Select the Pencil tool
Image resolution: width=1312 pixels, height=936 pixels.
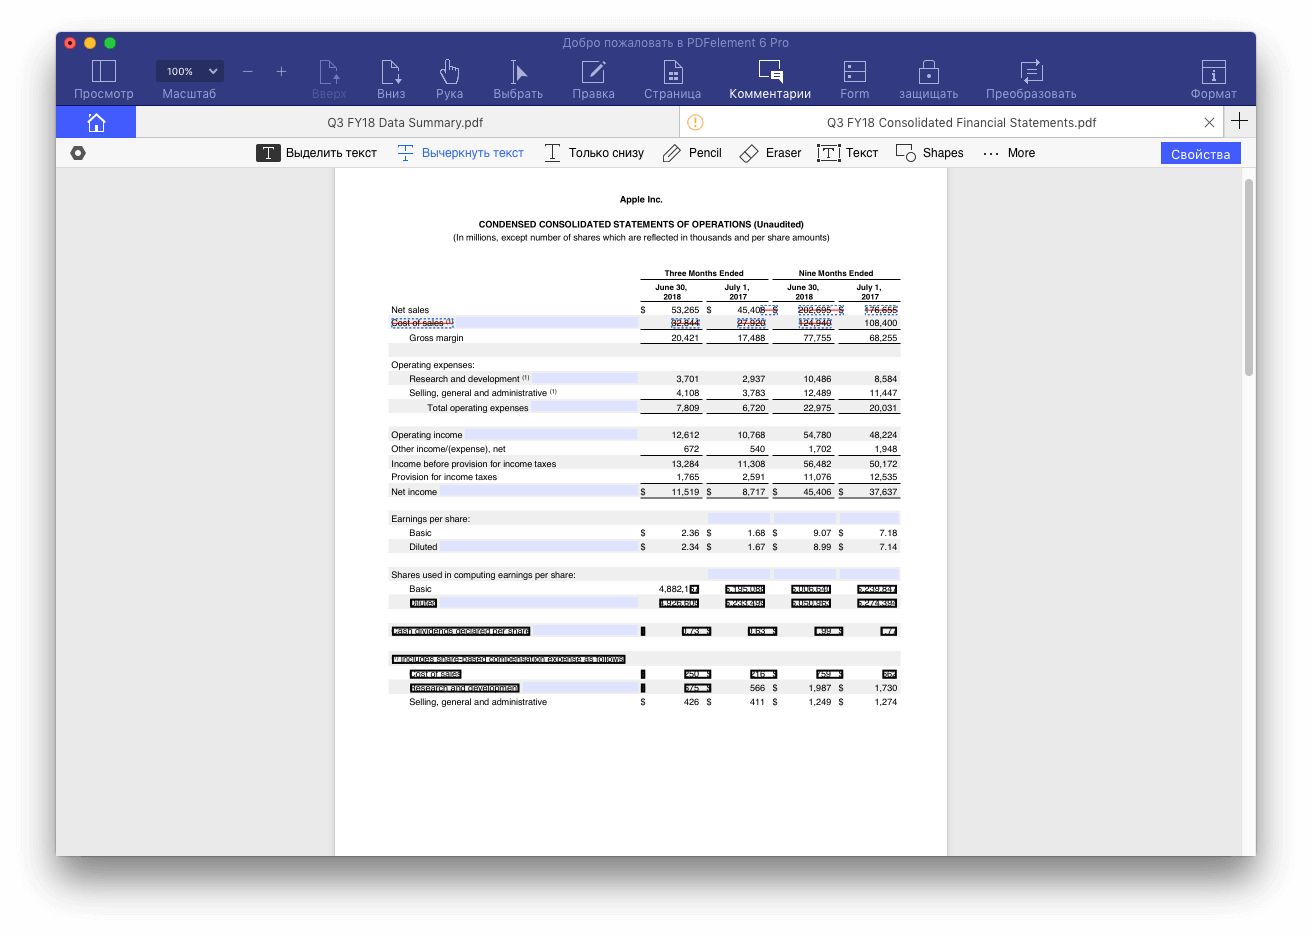[692, 153]
